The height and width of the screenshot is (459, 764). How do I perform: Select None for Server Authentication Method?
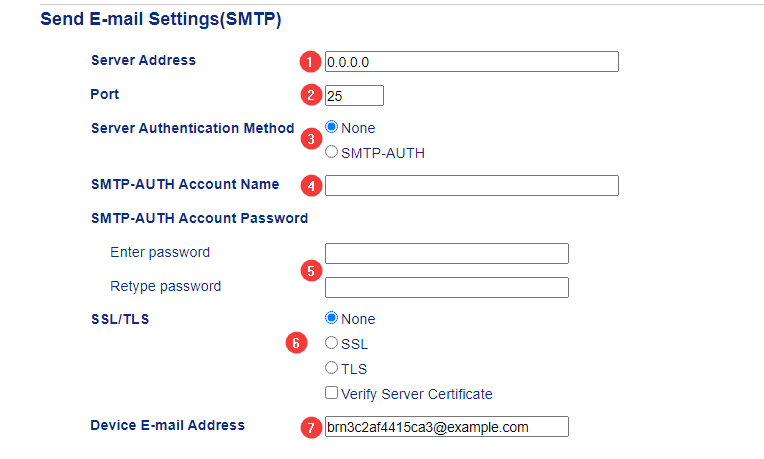point(332,128)
